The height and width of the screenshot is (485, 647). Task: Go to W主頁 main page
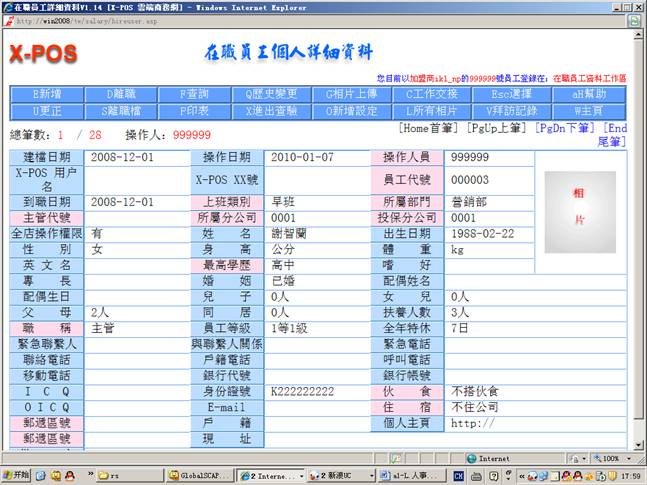pos(586,111)
